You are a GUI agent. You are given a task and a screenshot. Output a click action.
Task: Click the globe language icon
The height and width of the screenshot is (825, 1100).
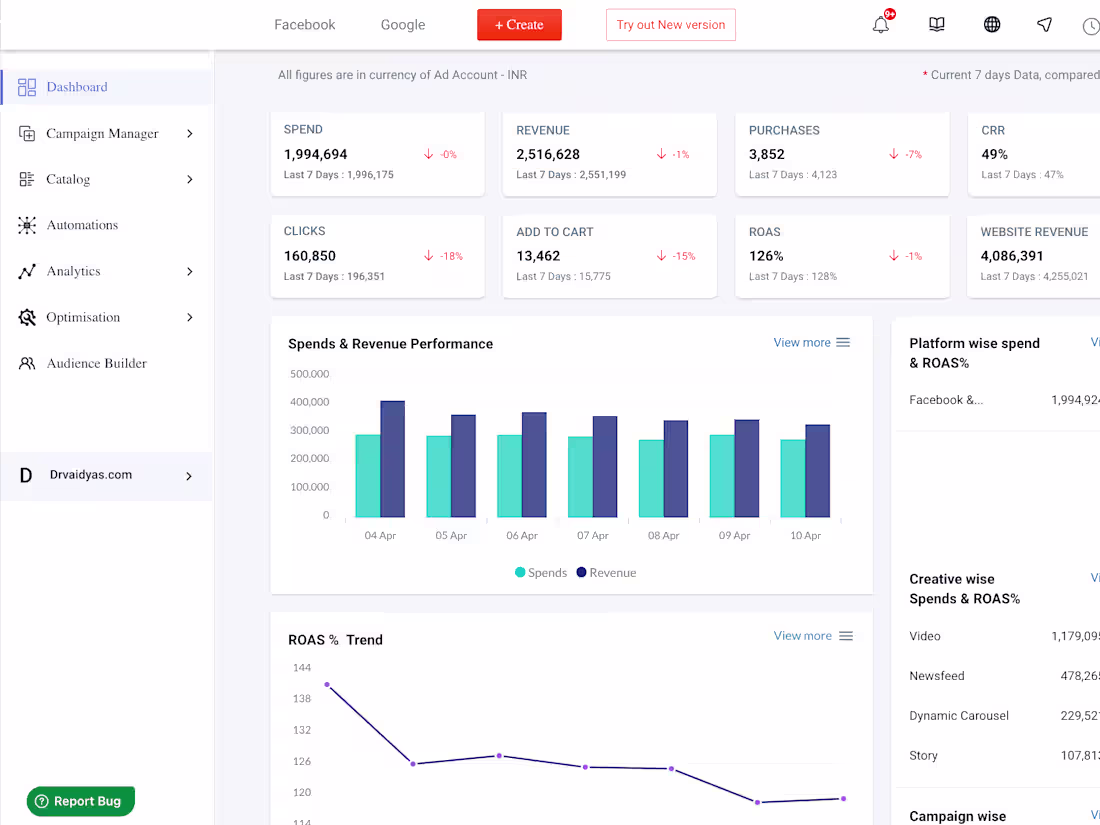click(x=991, y=24)
